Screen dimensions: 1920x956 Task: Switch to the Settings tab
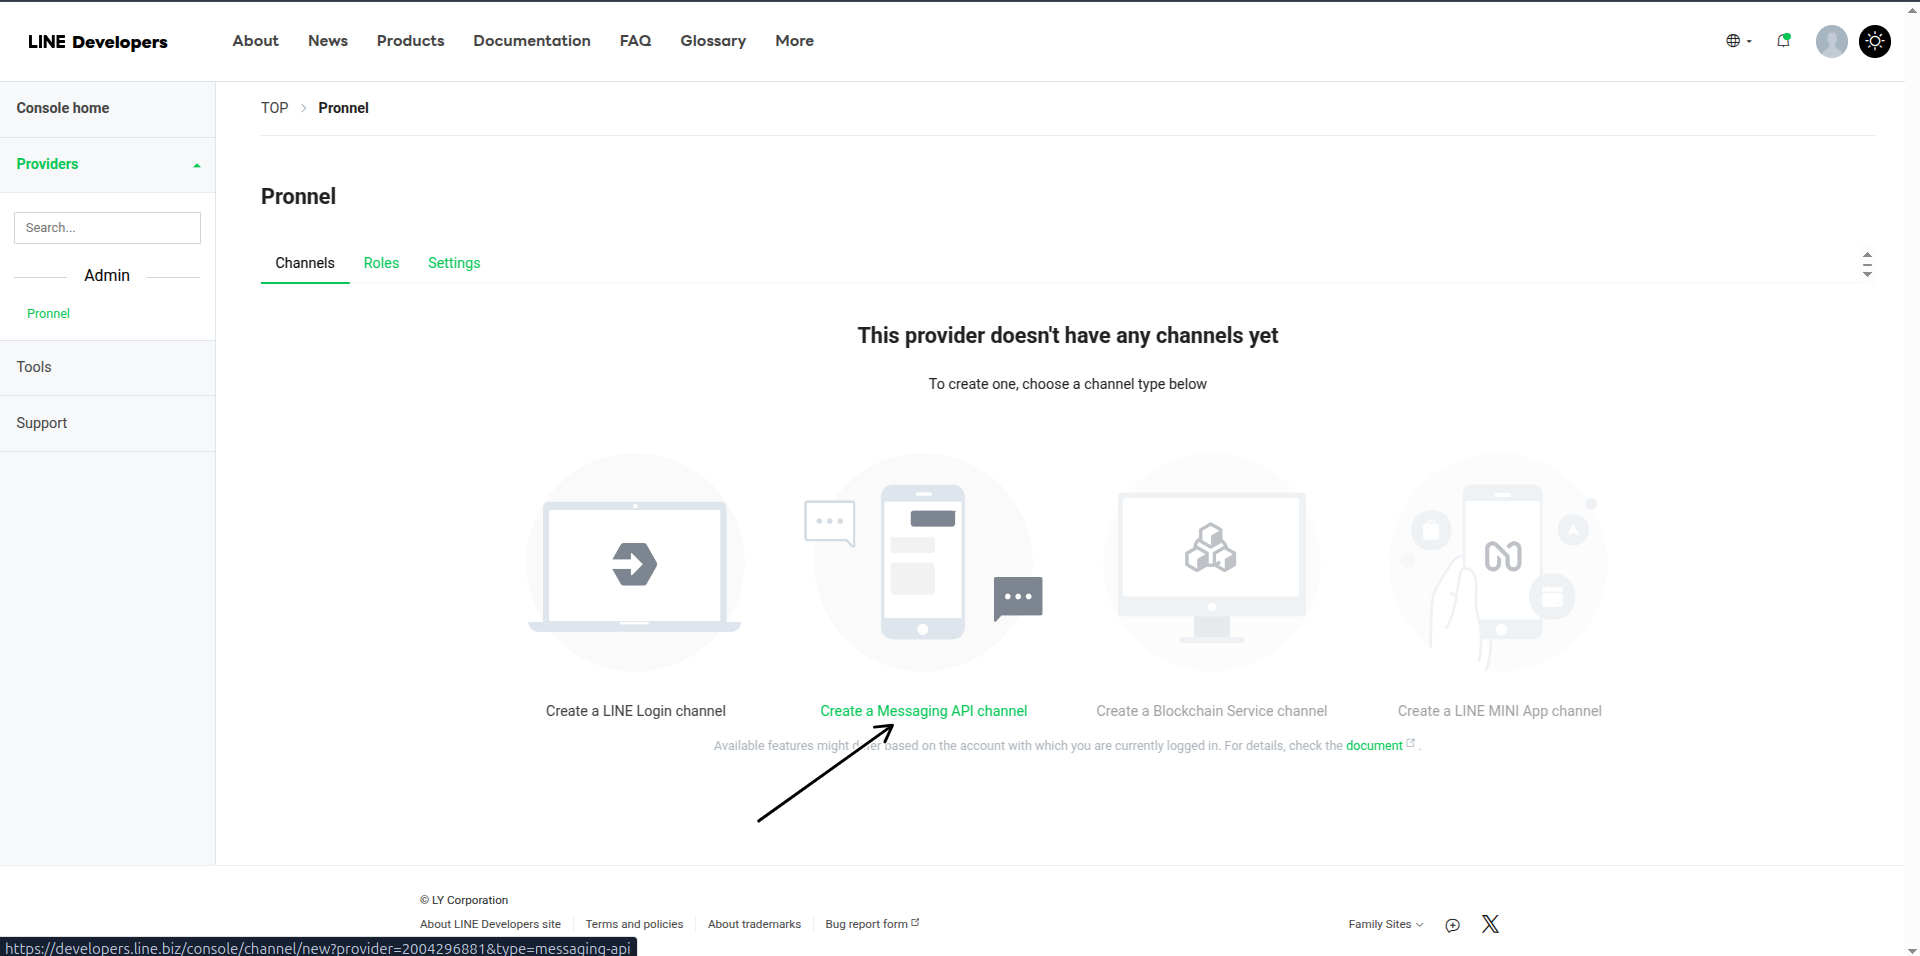tap(454, 263)
